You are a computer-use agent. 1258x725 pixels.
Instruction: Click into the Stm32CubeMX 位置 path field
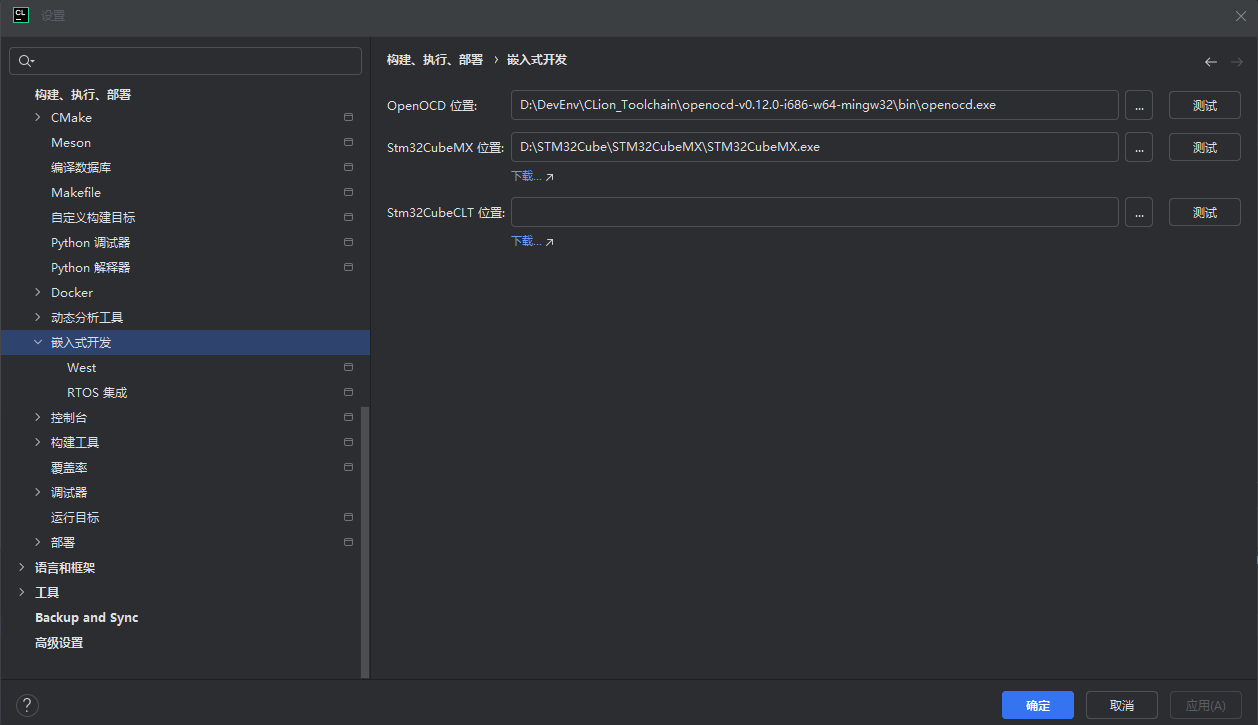point(815,147)
